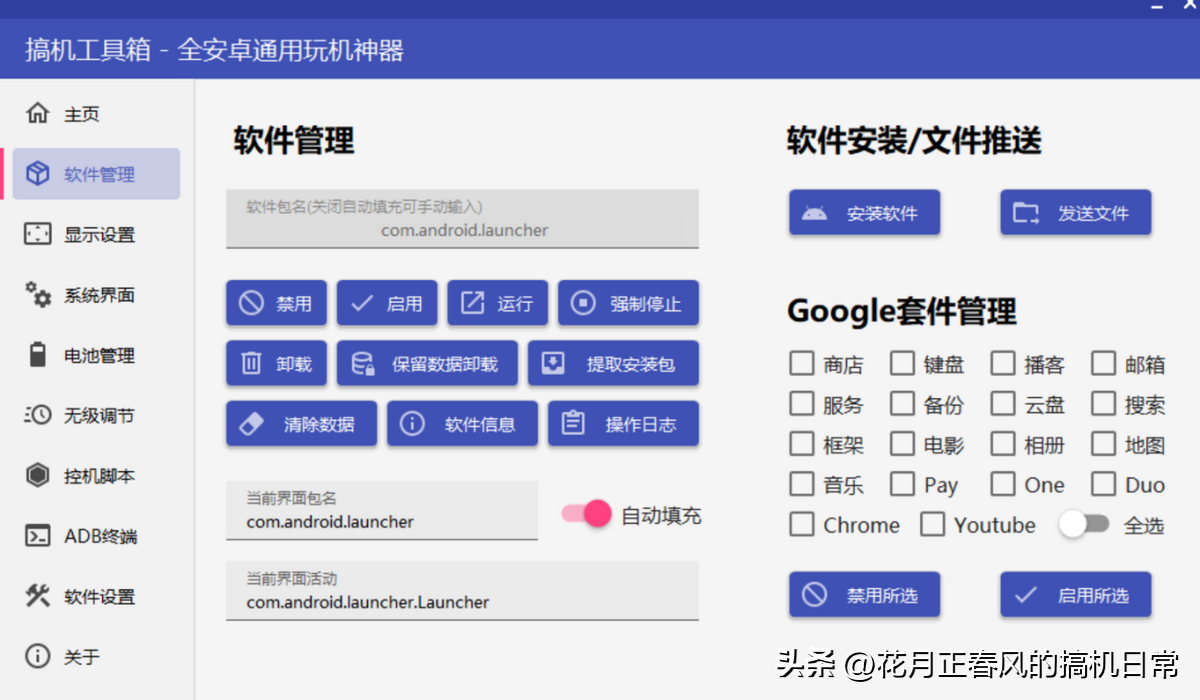Select 无级调节 in the sidebar

click(97, 415)
